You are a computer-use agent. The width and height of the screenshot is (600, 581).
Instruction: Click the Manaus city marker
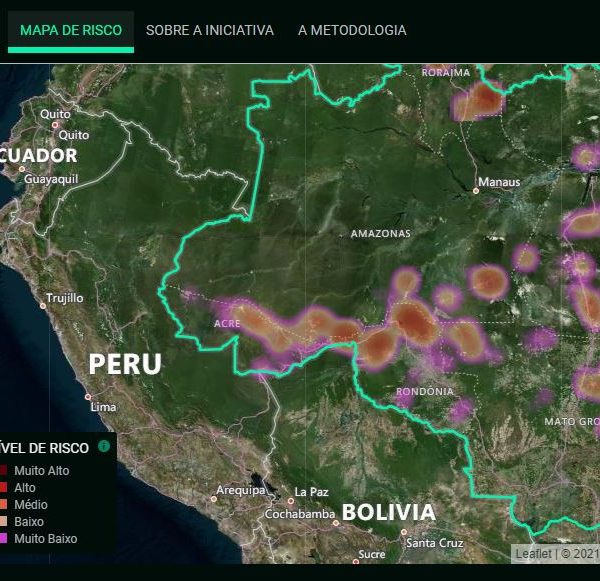click(x=475, y=190)
